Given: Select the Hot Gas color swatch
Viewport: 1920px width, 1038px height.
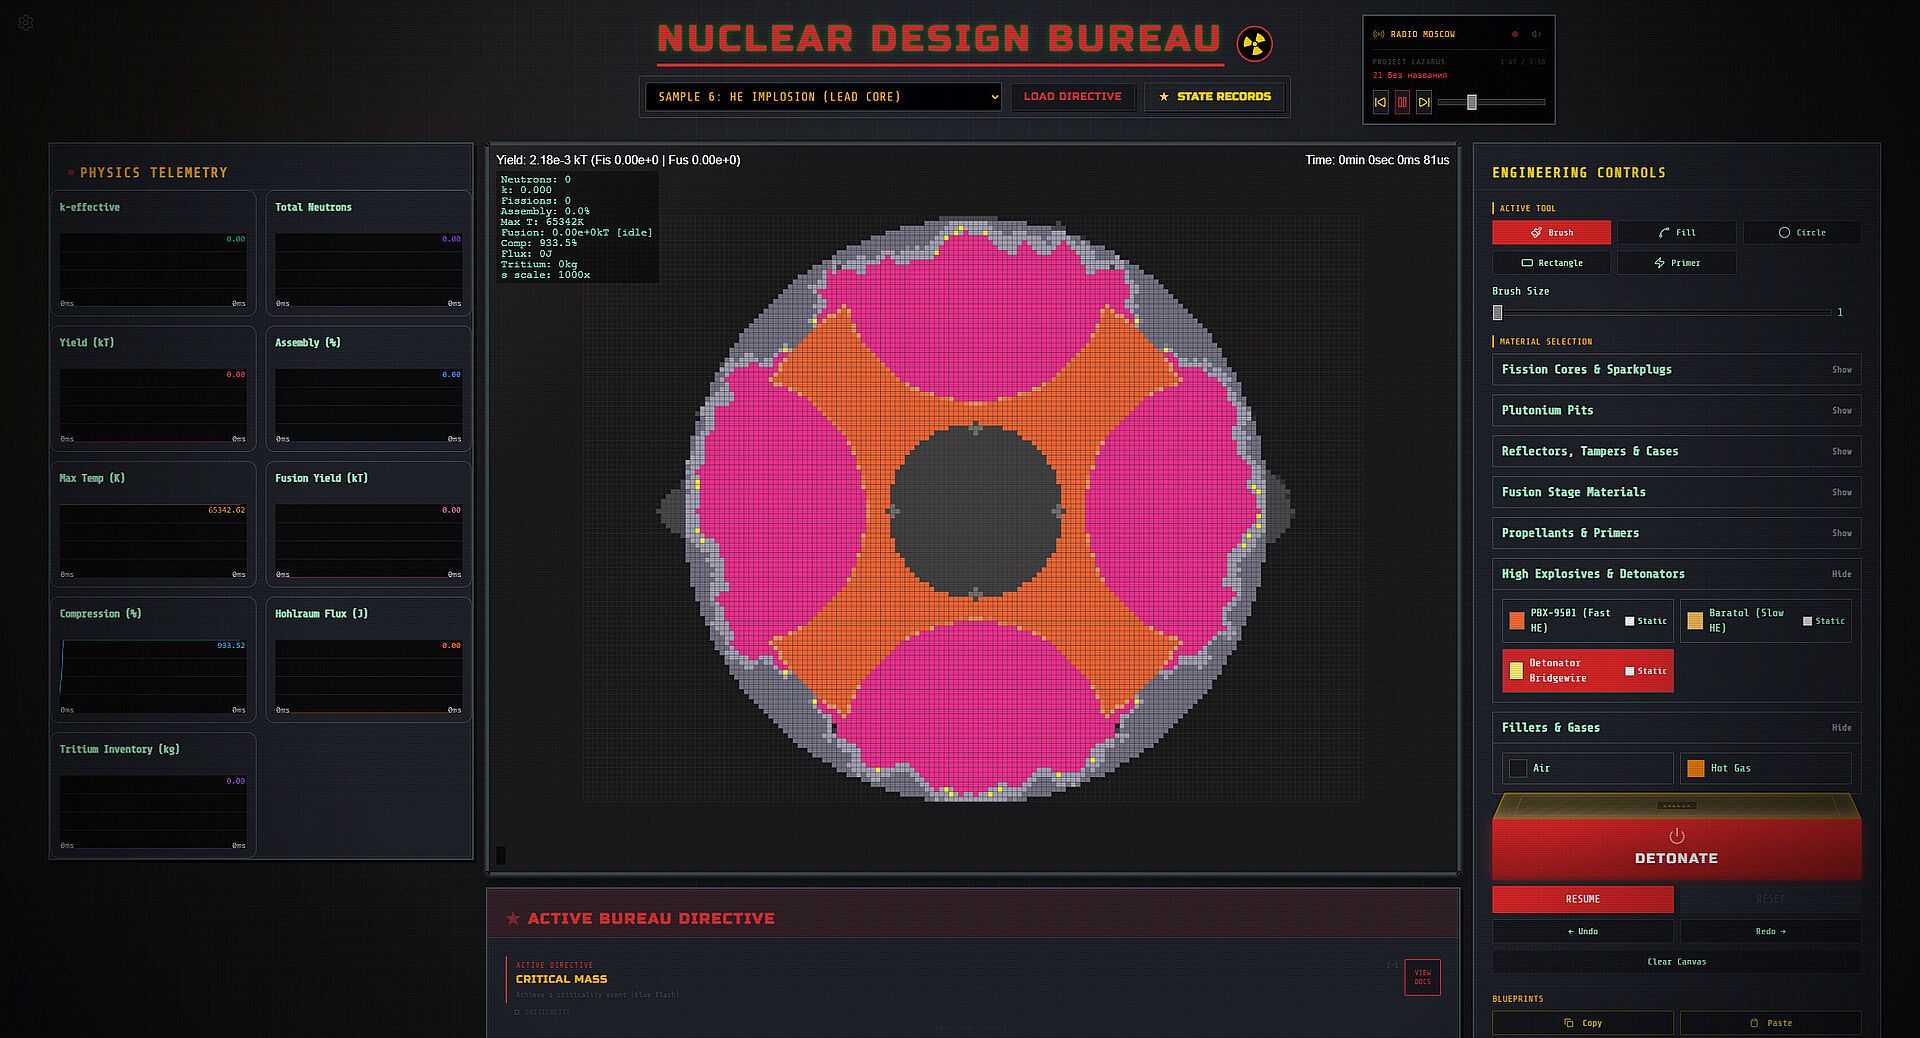Looking at the screenshot, I should [1696, 768].
